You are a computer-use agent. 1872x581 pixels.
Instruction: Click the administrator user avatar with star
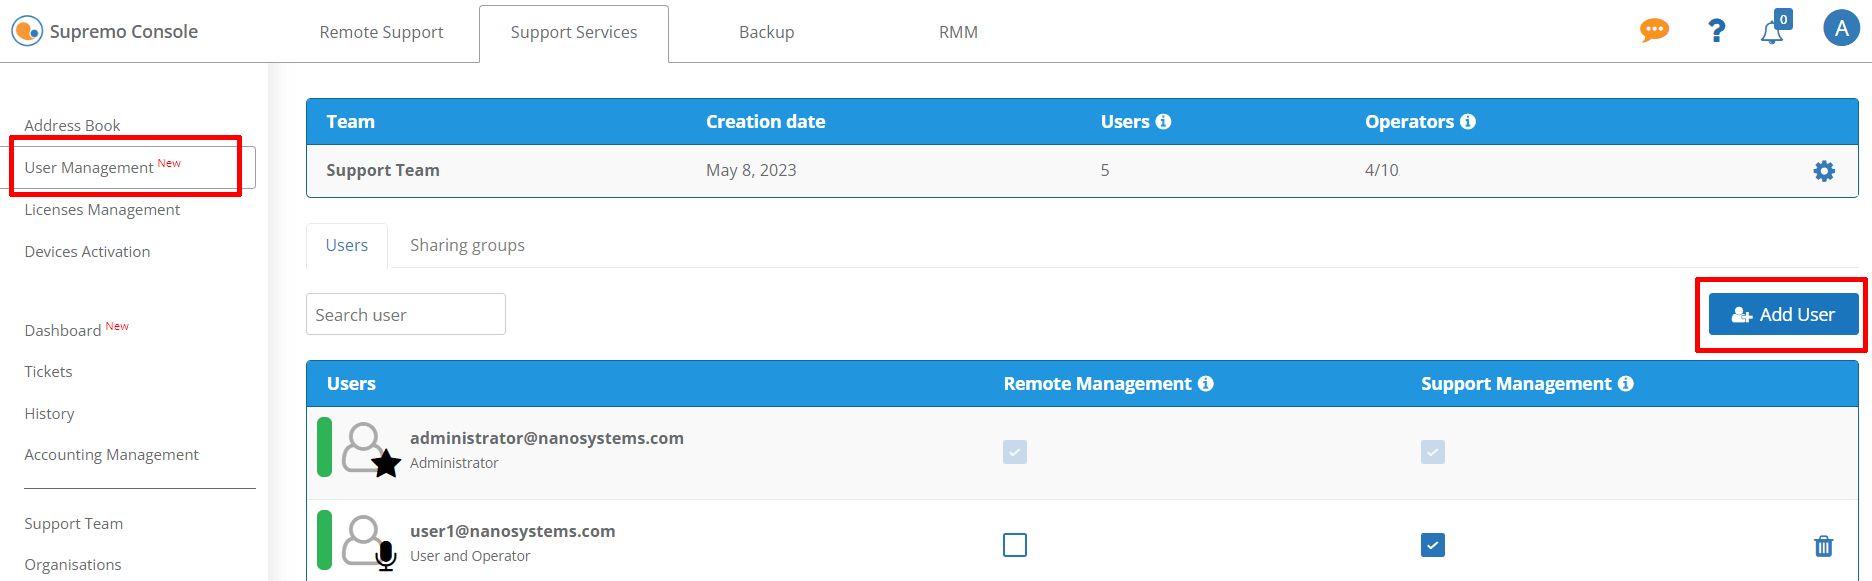pos(370,449)
